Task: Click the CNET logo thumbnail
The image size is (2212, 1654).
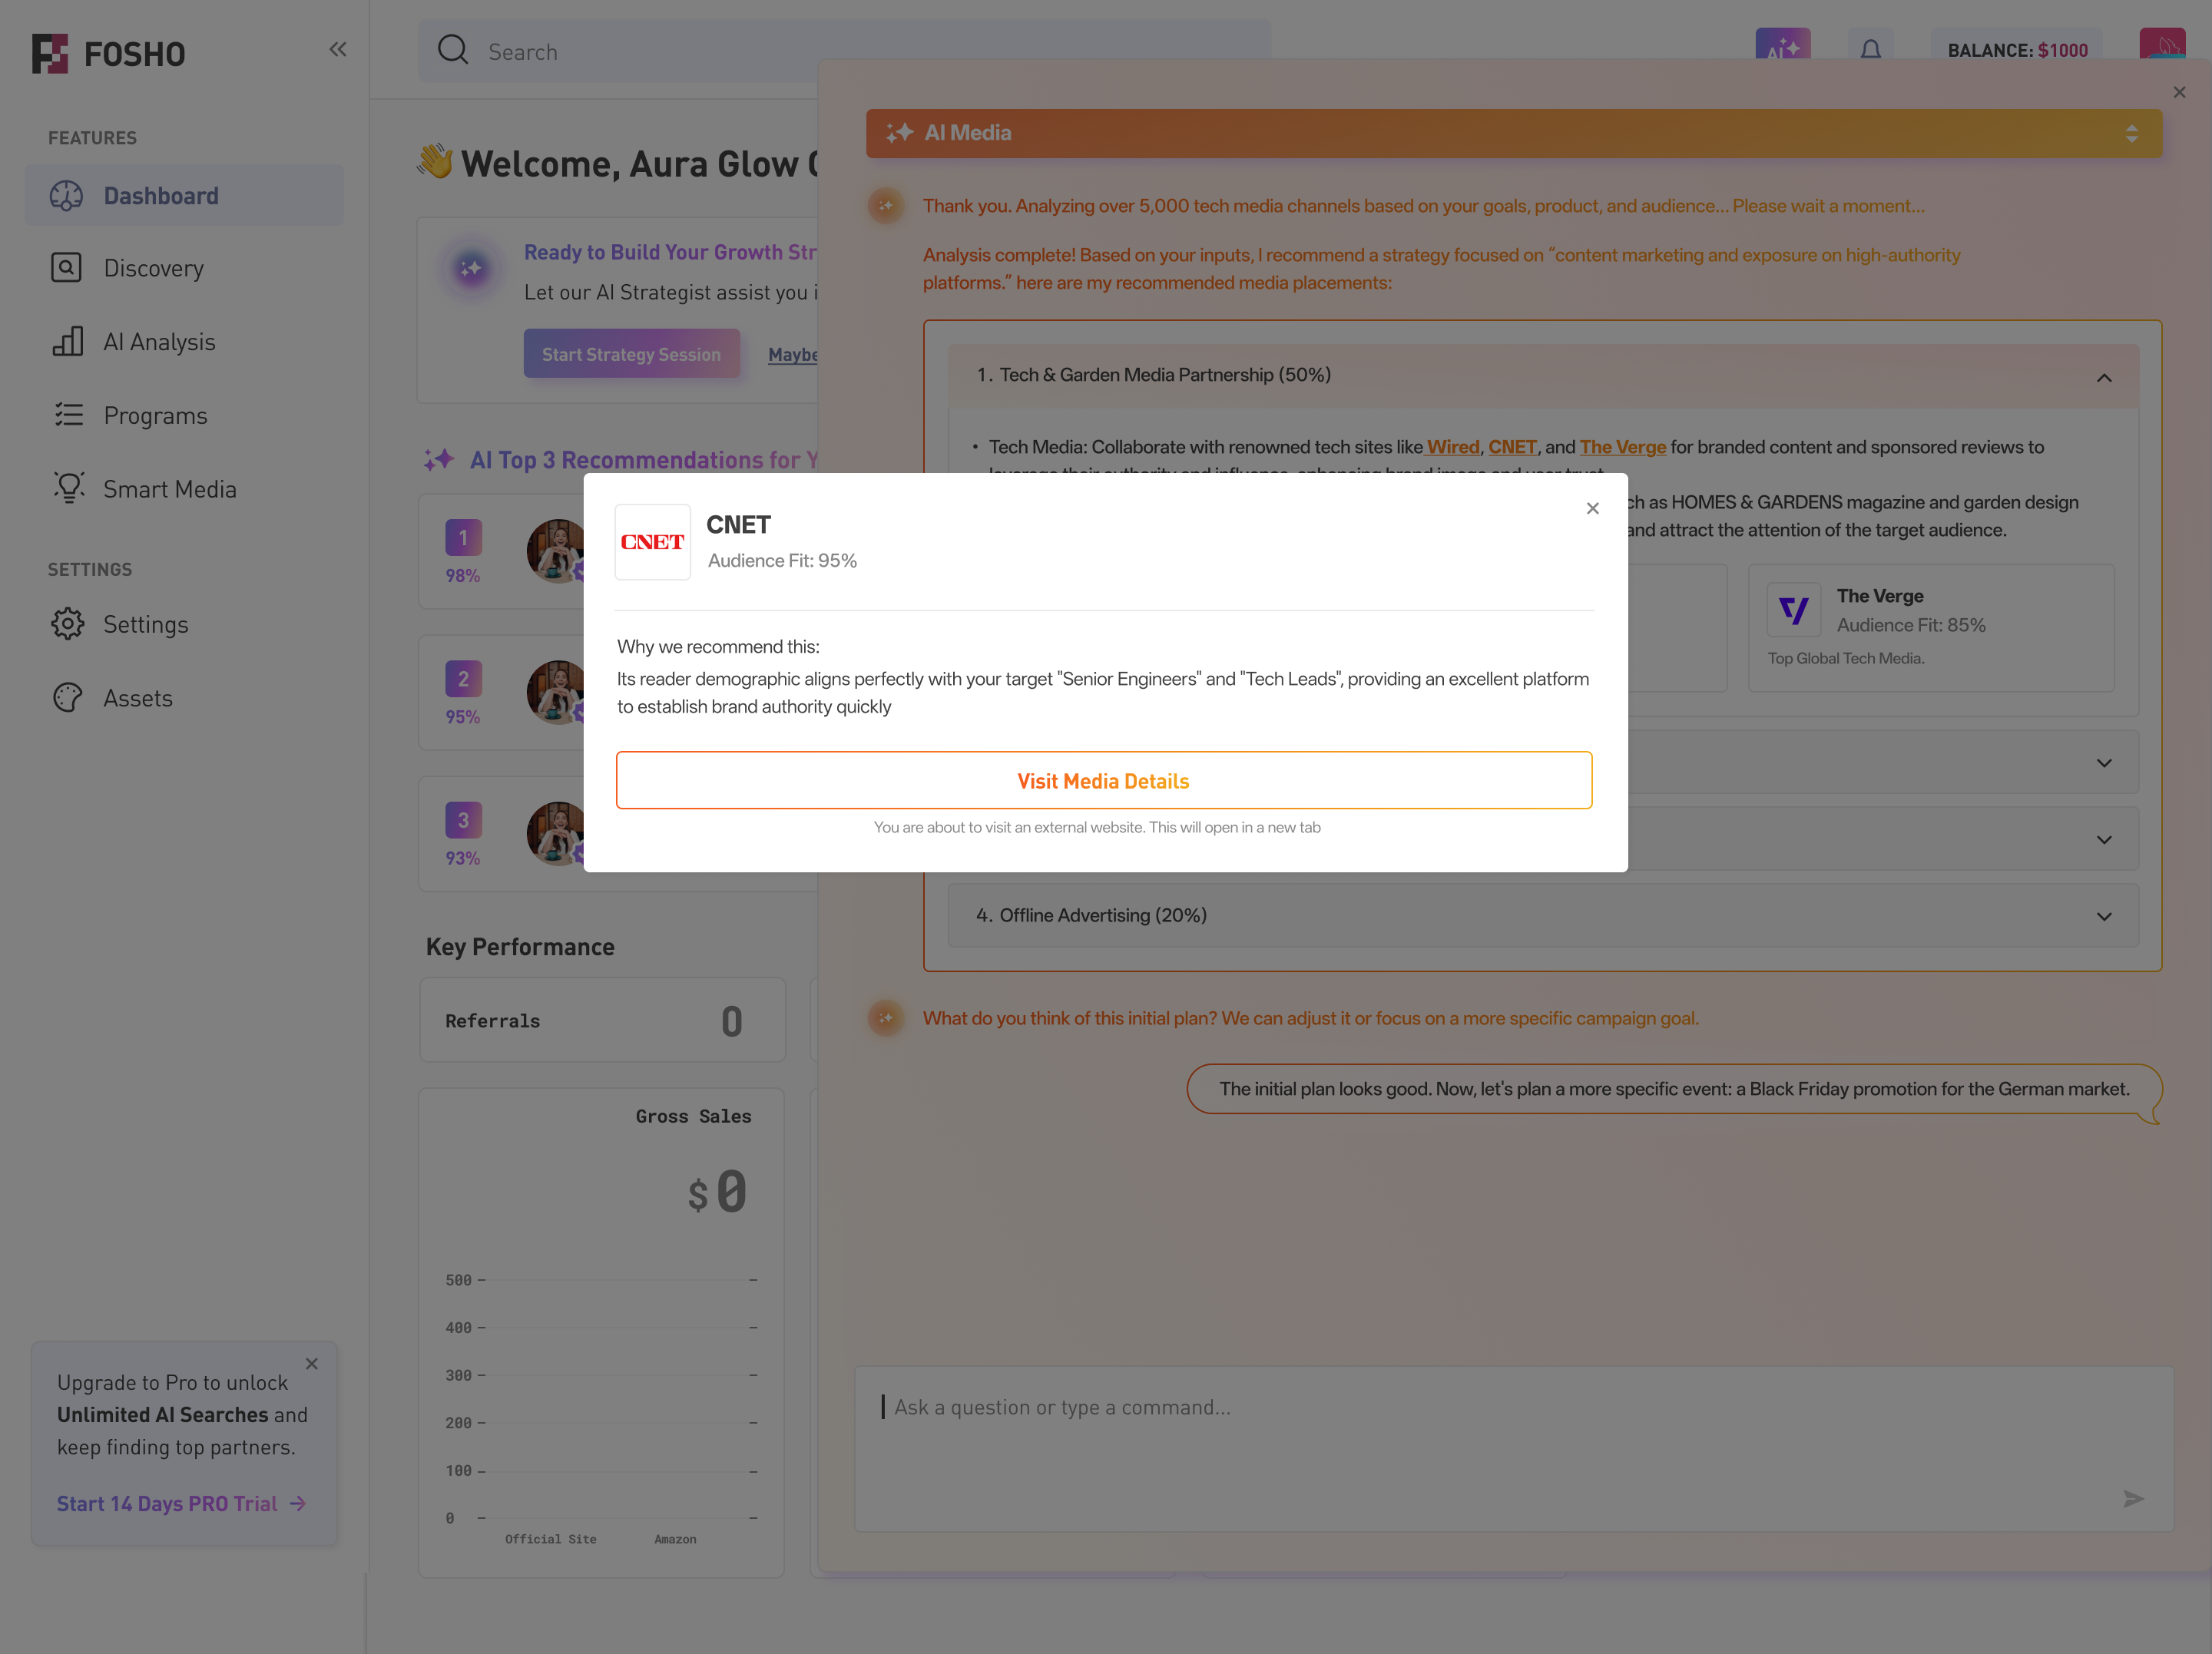Action: tap(652, 542)
